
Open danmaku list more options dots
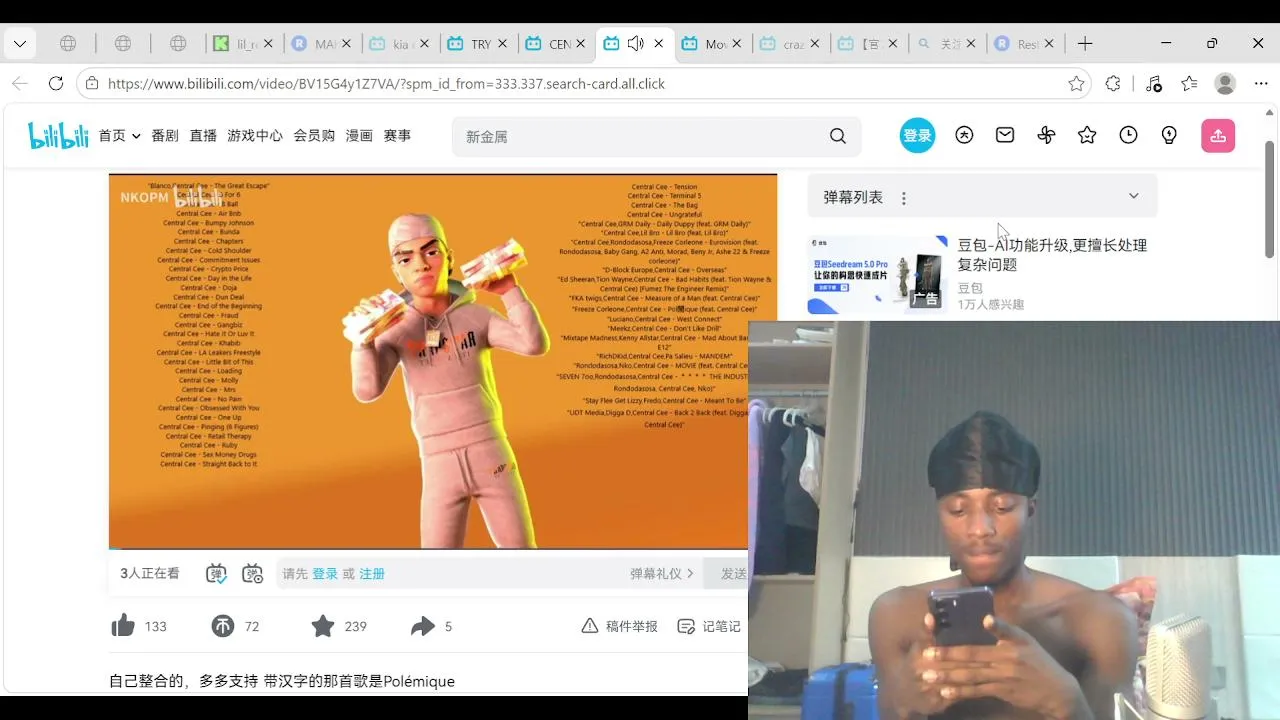click(x=904, y=198)
